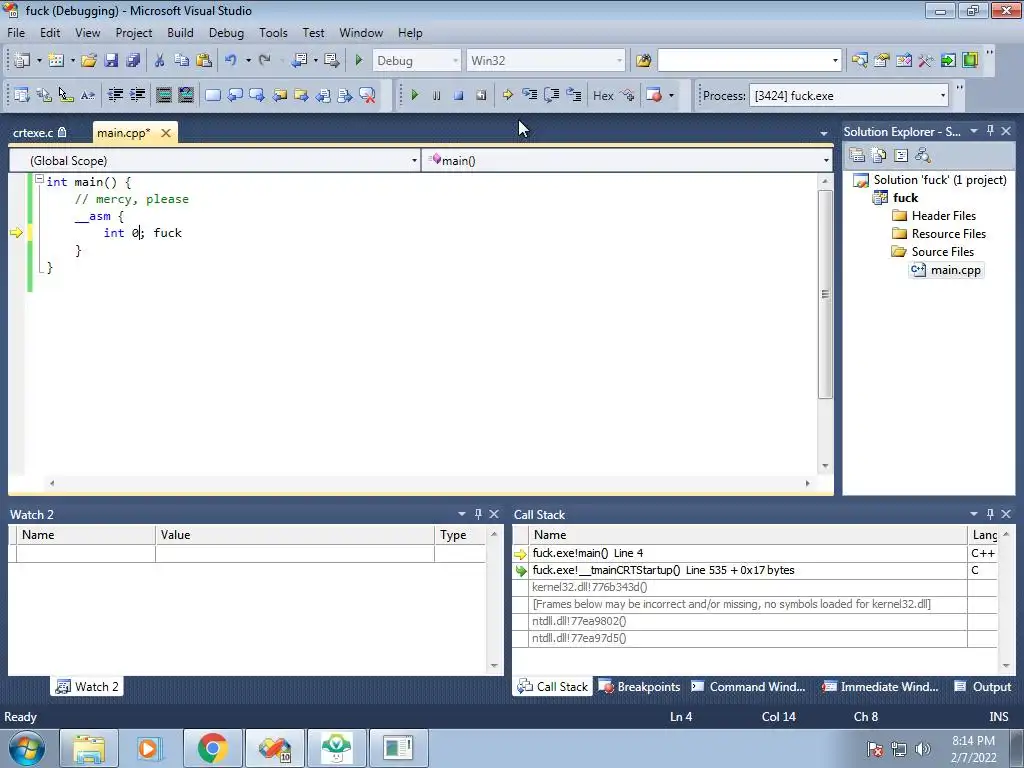Click the empty Watch 2 Name cell

(86, 553)
